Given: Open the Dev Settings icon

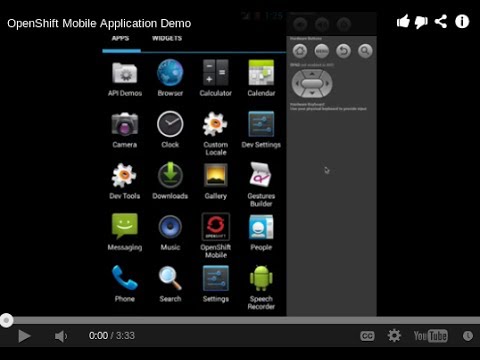Looking at the screenshot, I should coord(261,124).
